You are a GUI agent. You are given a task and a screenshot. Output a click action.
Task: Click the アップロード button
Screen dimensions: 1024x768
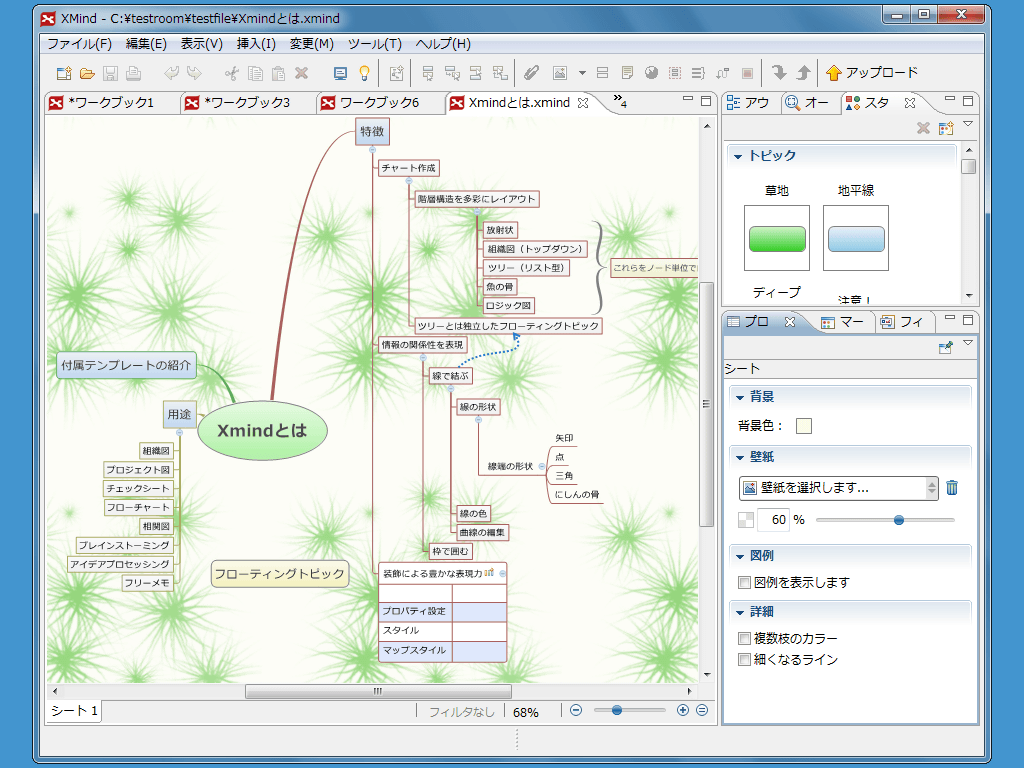(871, 73)
